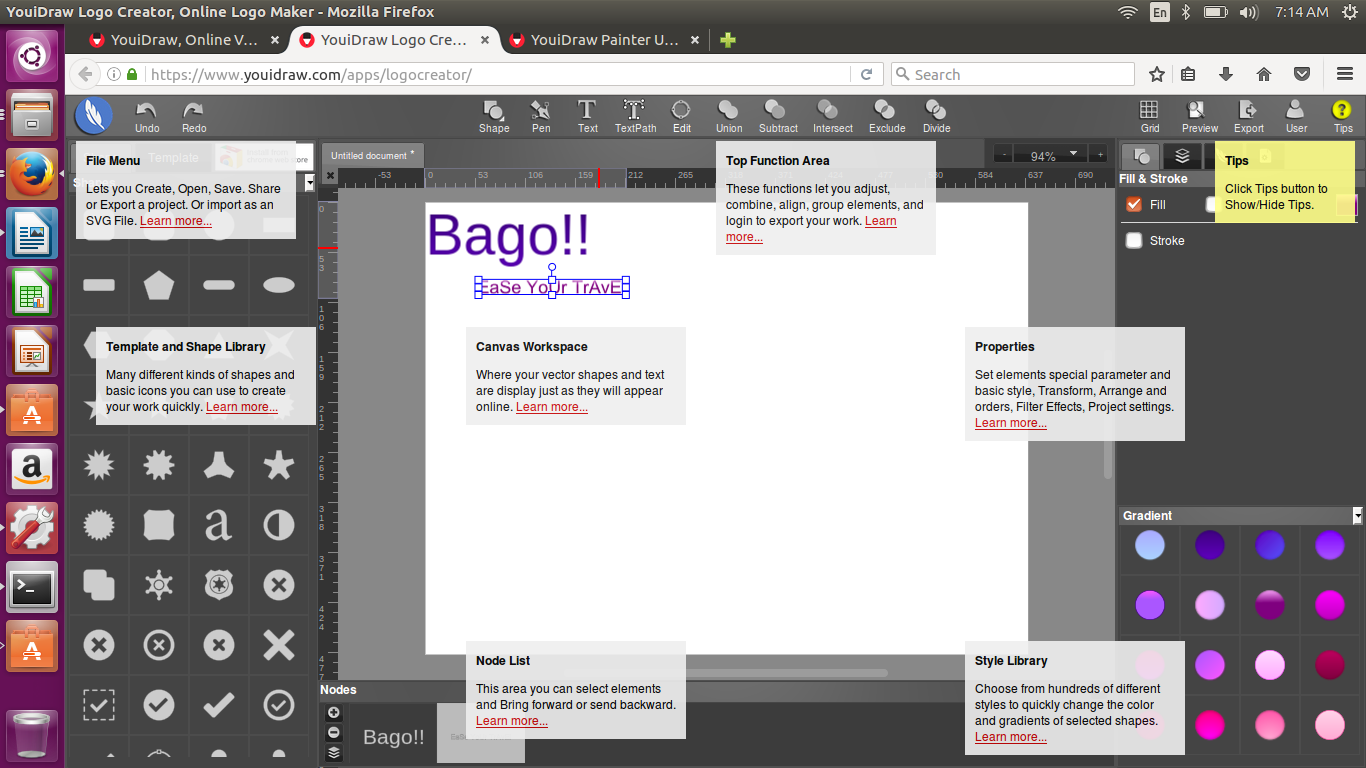1366x768 pixels.
Task: Click Learn more in Canvas Workspace tip
Action: coord(552,407)
